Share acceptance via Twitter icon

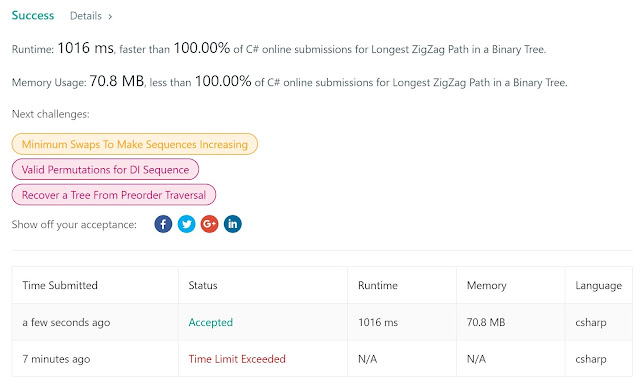point(186,224)
